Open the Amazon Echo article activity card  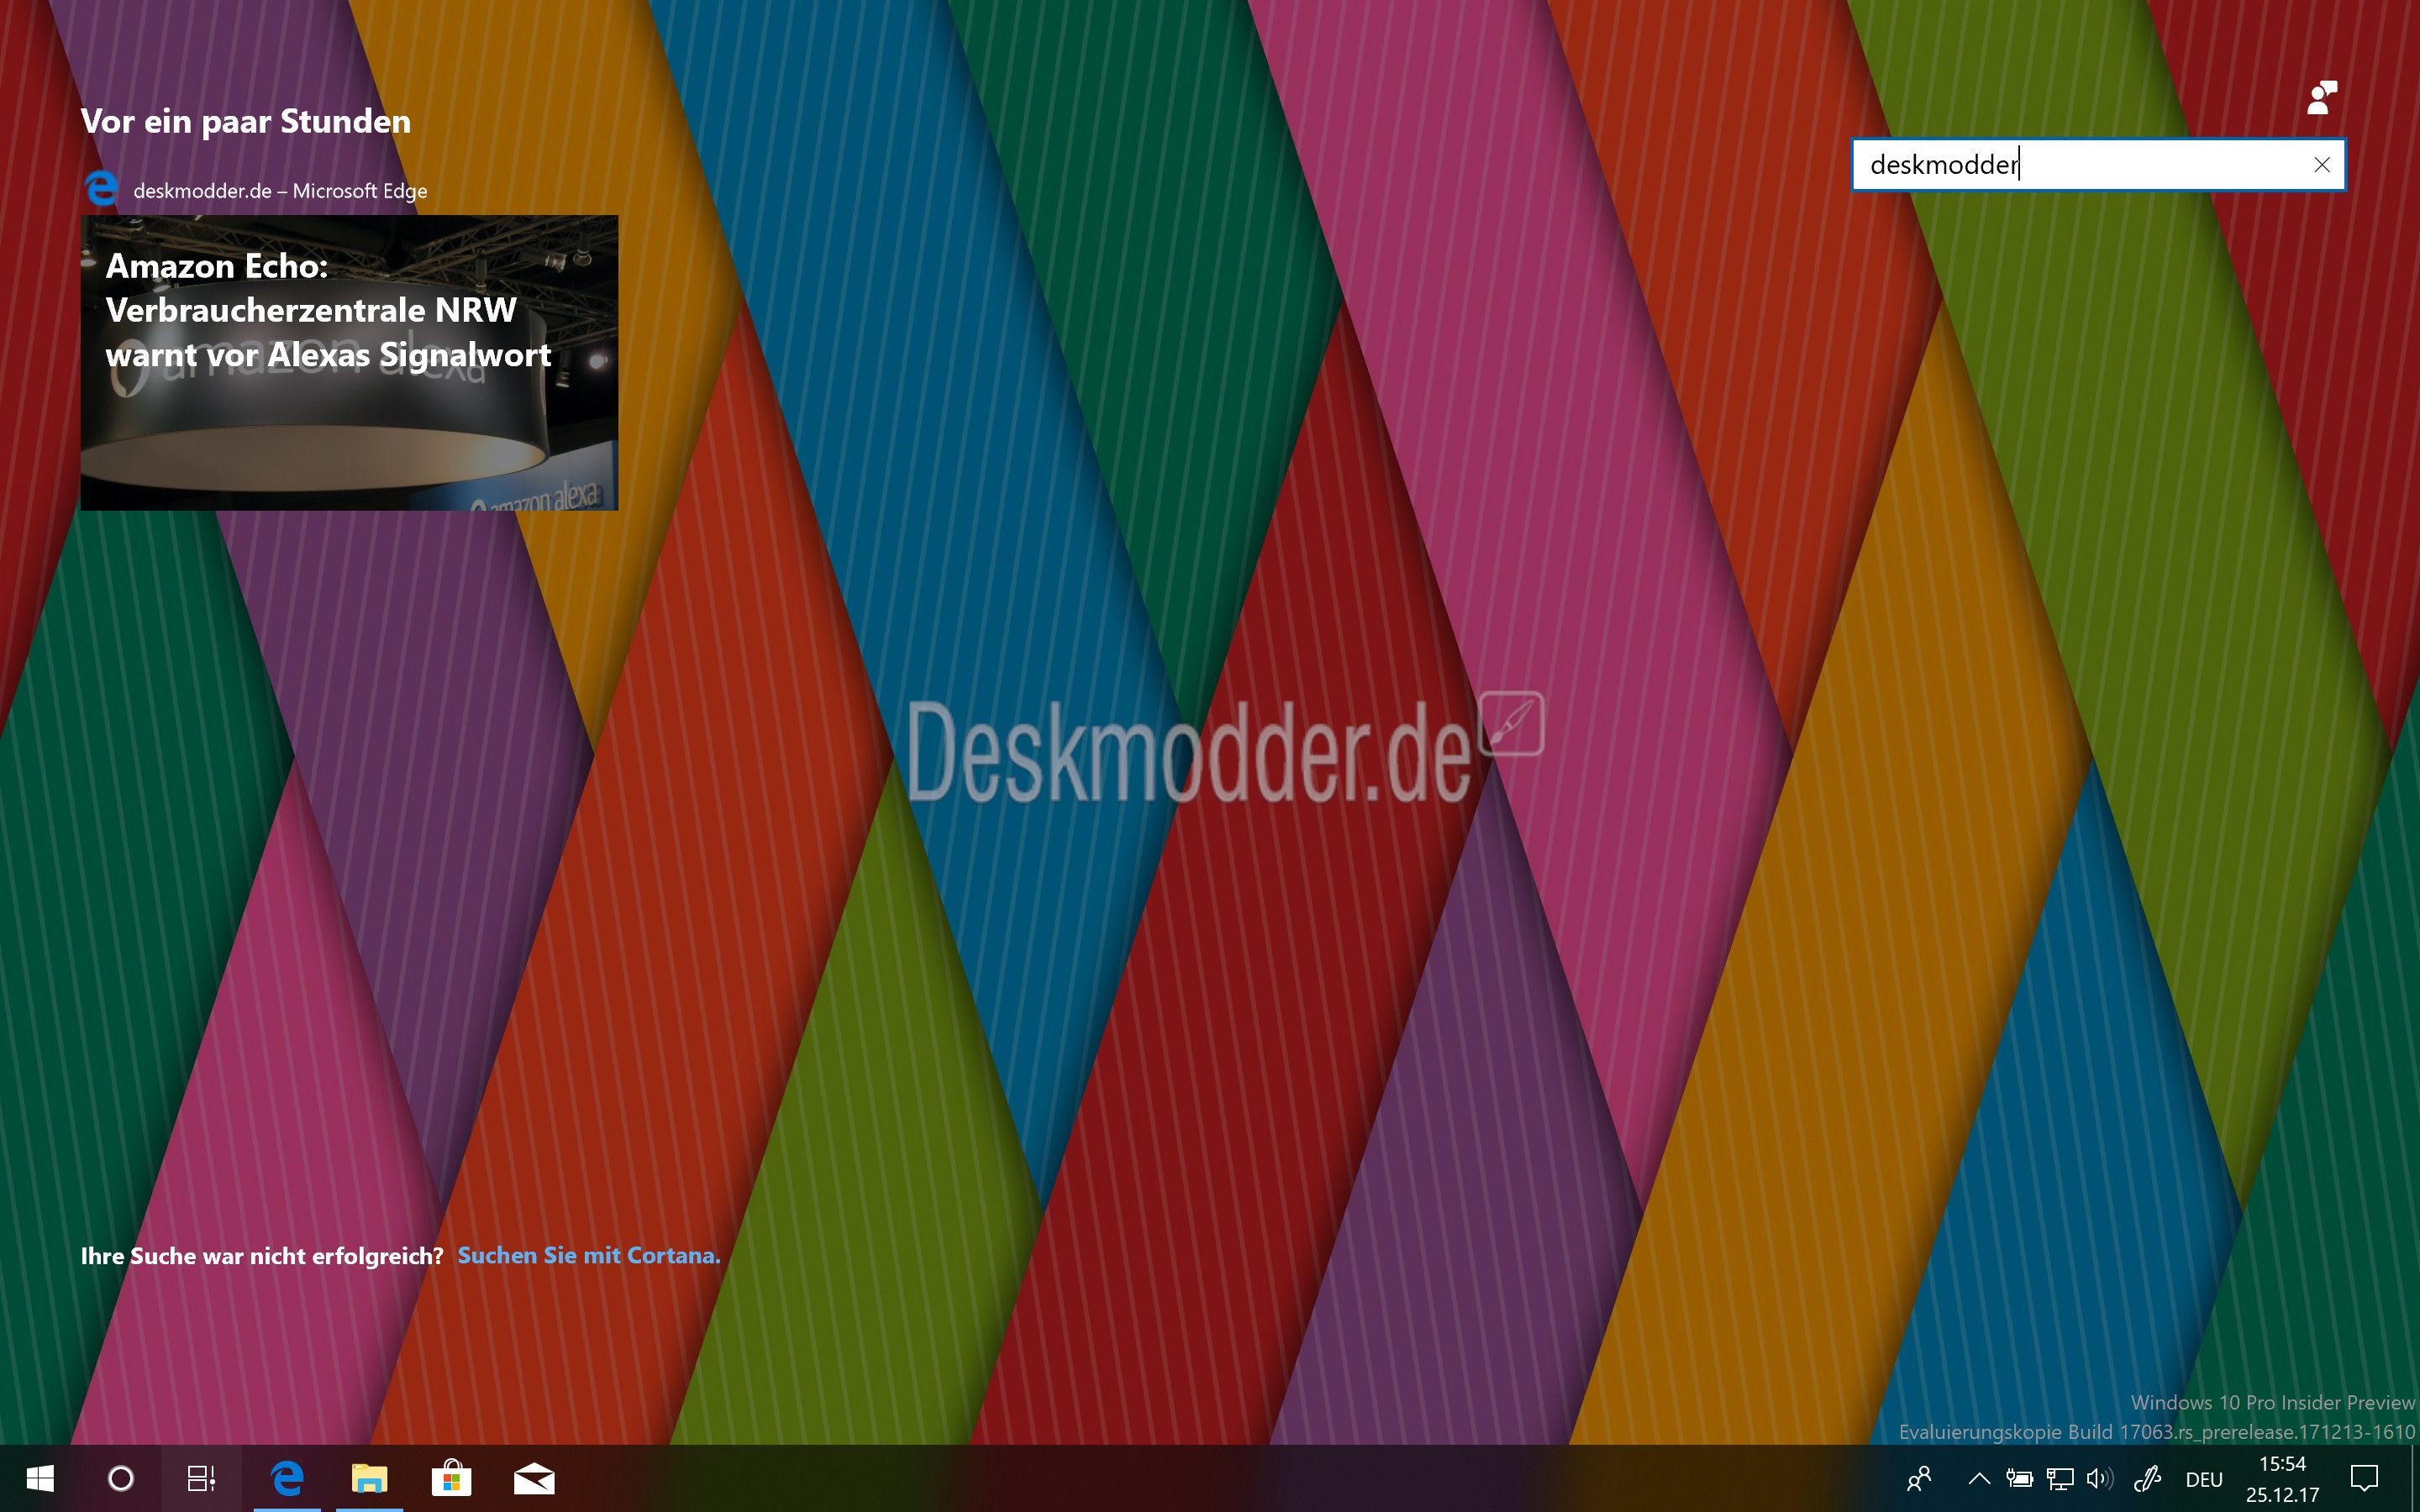point(349,363)
